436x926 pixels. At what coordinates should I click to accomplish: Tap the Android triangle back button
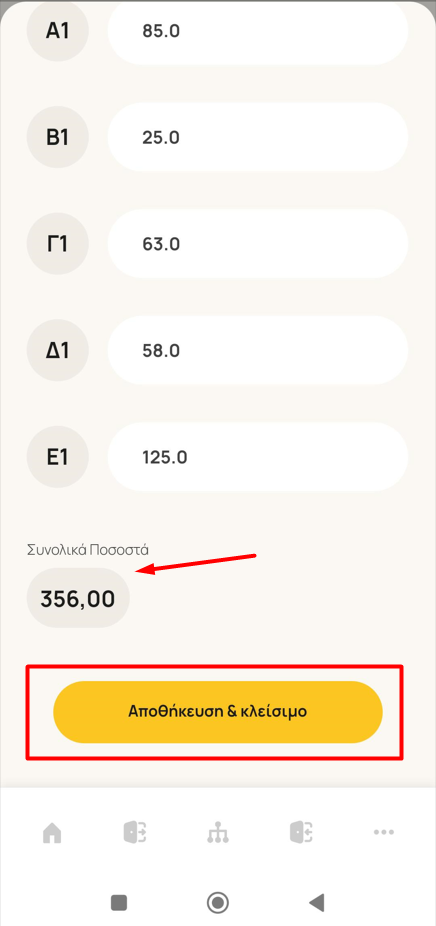tap(317, 902)
